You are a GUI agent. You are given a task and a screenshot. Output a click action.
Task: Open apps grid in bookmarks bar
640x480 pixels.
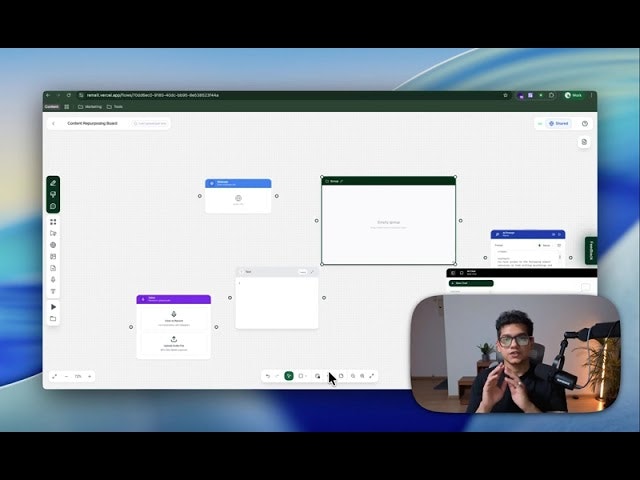click(x=67, y=107)
